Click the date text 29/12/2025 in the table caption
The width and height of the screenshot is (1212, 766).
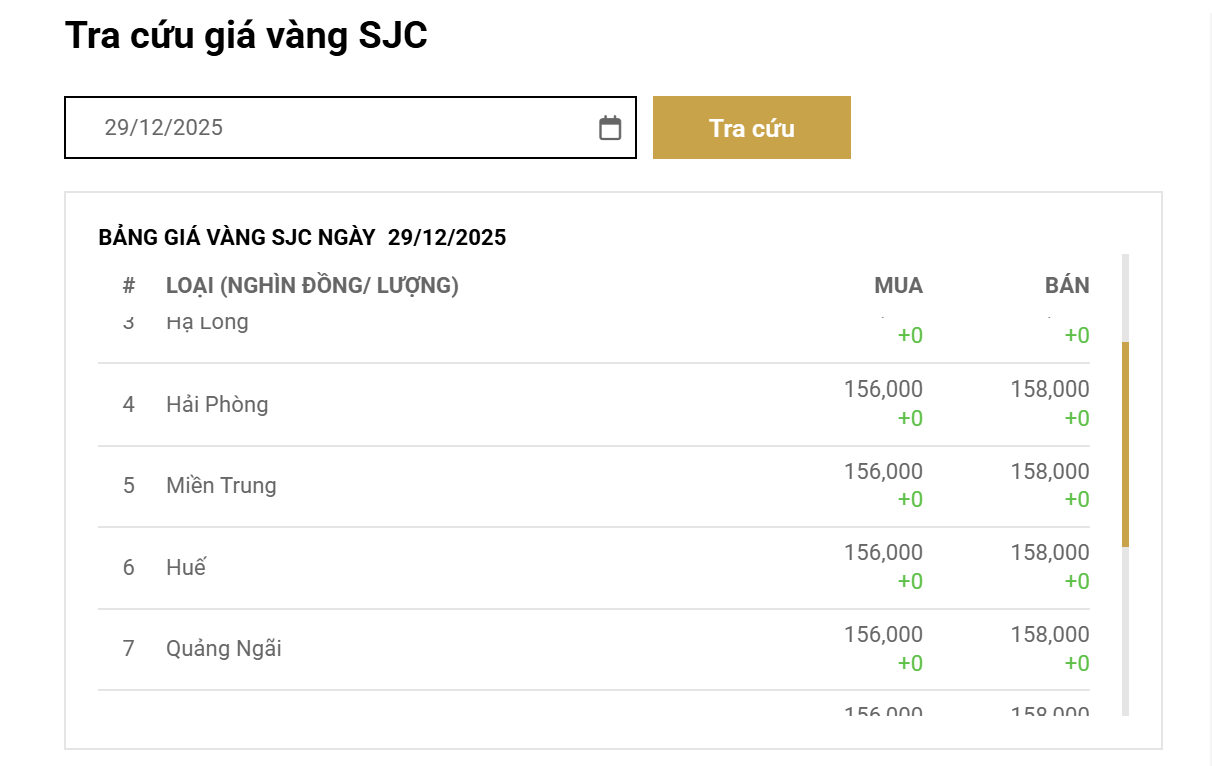point(447,237)
